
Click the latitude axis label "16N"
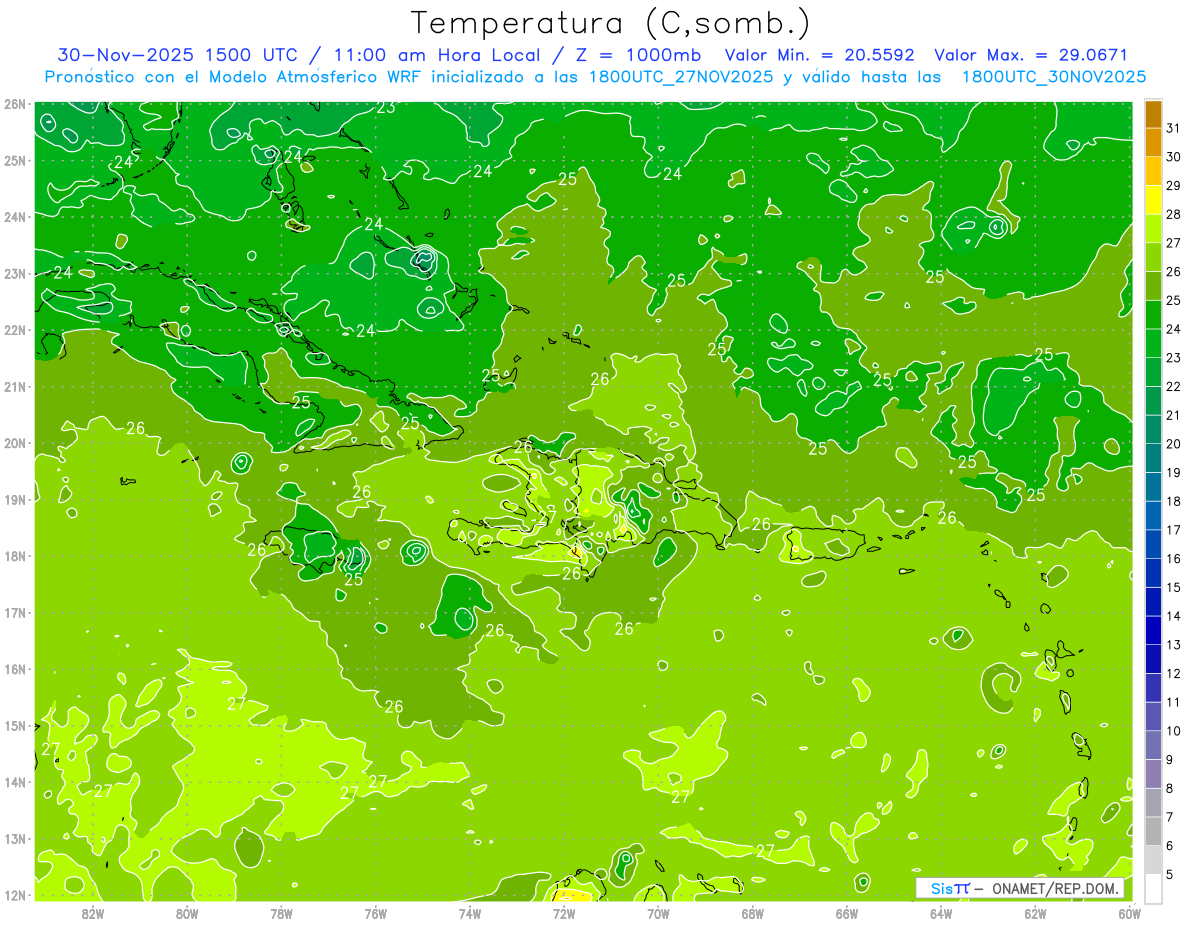(x=15, y=669)
